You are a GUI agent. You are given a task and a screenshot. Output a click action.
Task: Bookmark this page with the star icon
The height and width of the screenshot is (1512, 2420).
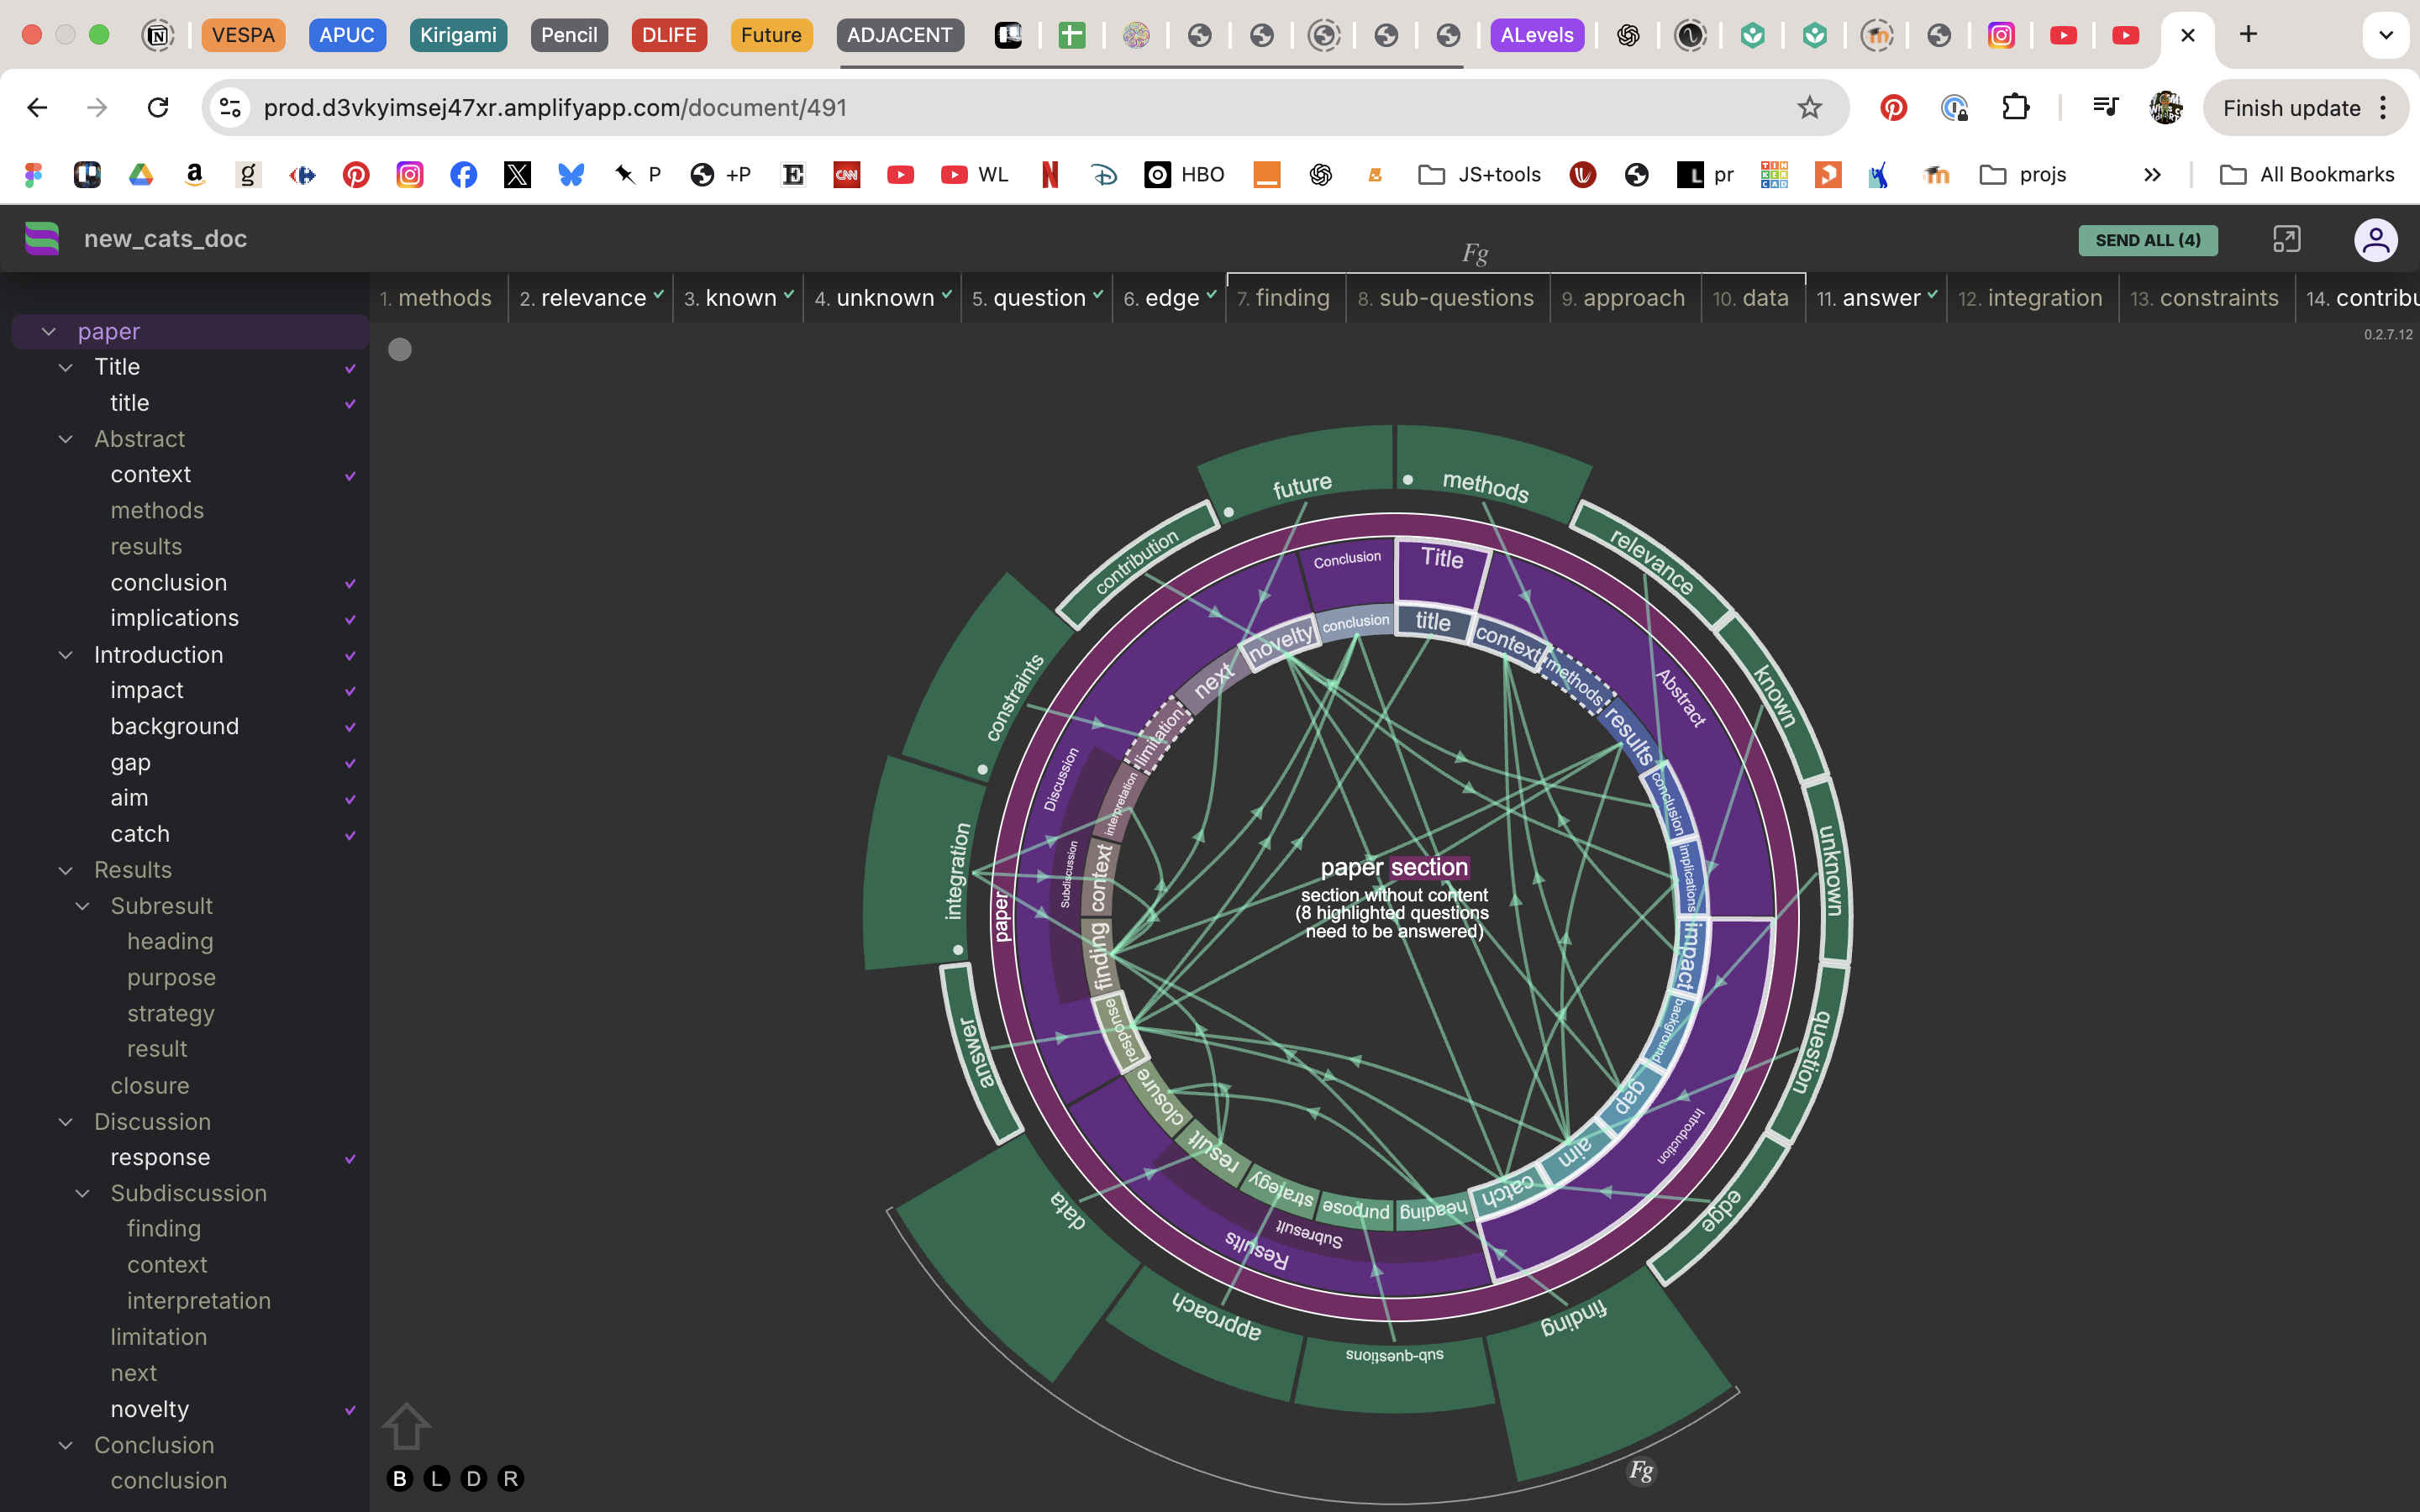[1809, 108]
